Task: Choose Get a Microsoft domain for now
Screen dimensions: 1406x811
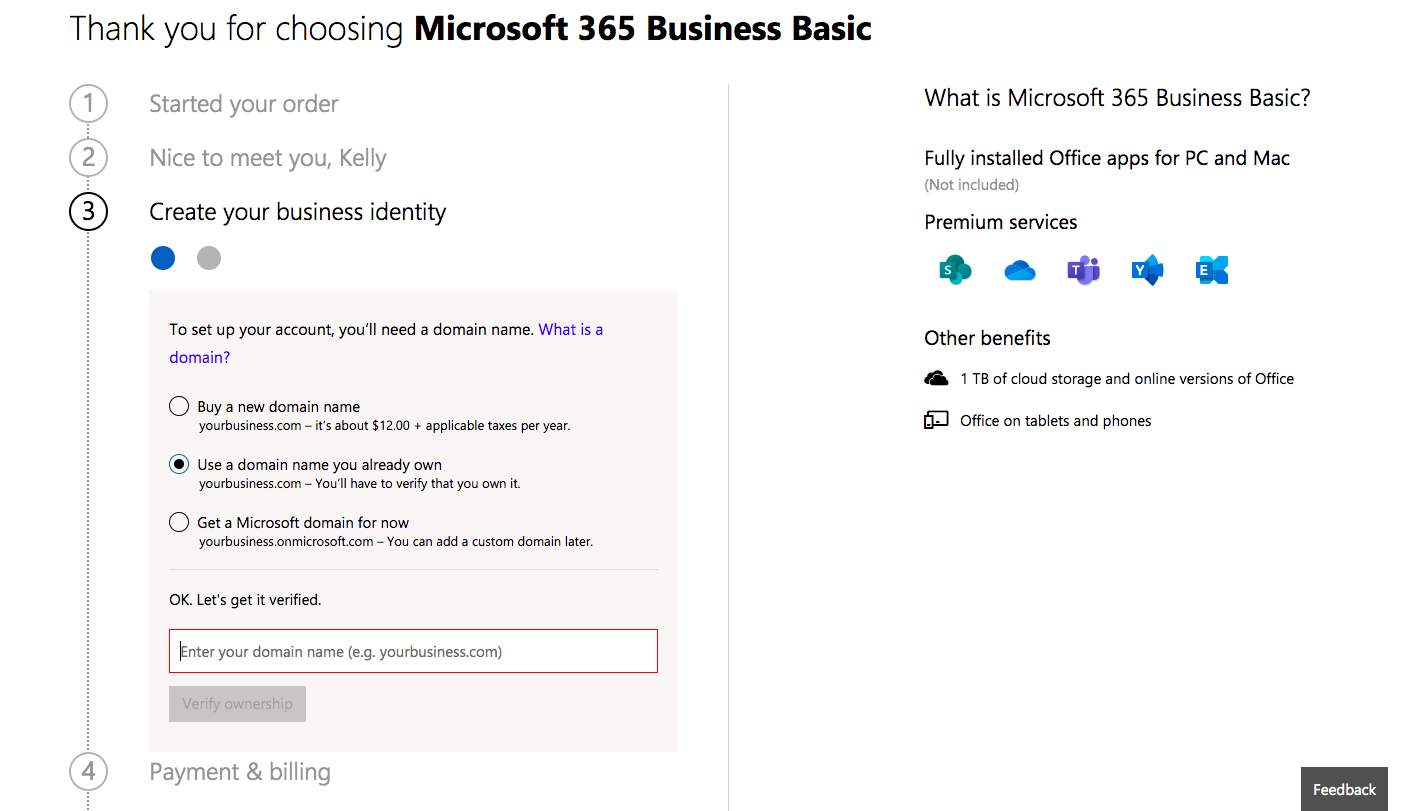Action: [x=179, y=522]
